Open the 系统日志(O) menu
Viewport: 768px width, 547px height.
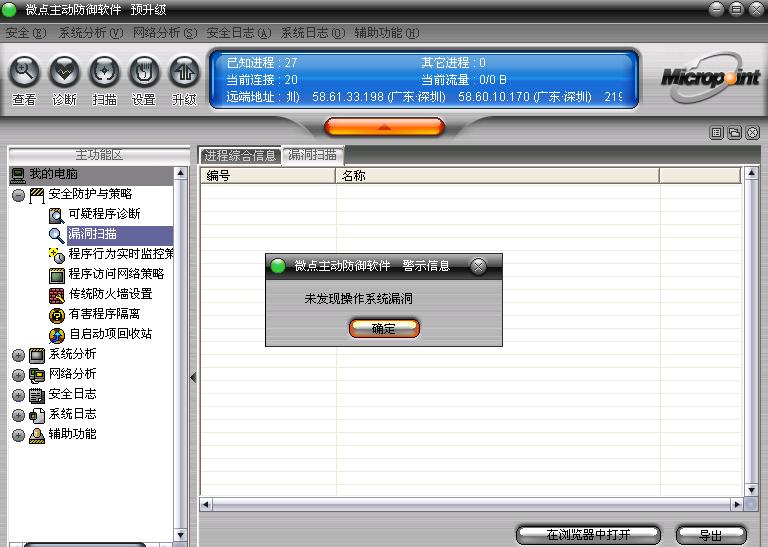coord(312,33)
